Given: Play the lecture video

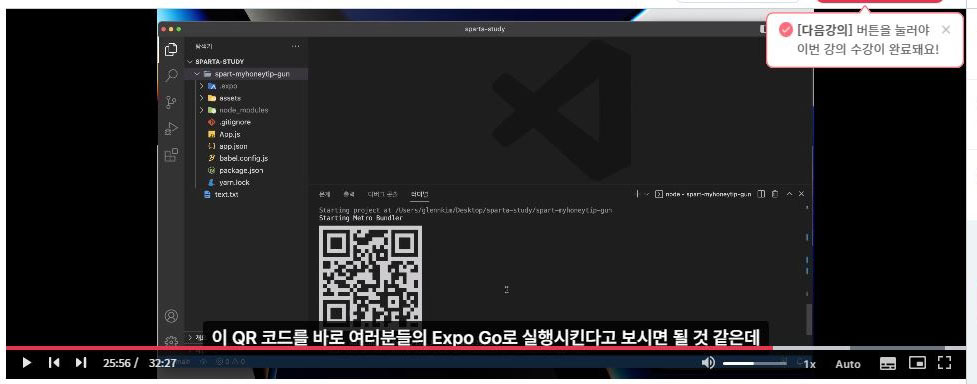Looking at the screenshot, I should tap(26, 363).
